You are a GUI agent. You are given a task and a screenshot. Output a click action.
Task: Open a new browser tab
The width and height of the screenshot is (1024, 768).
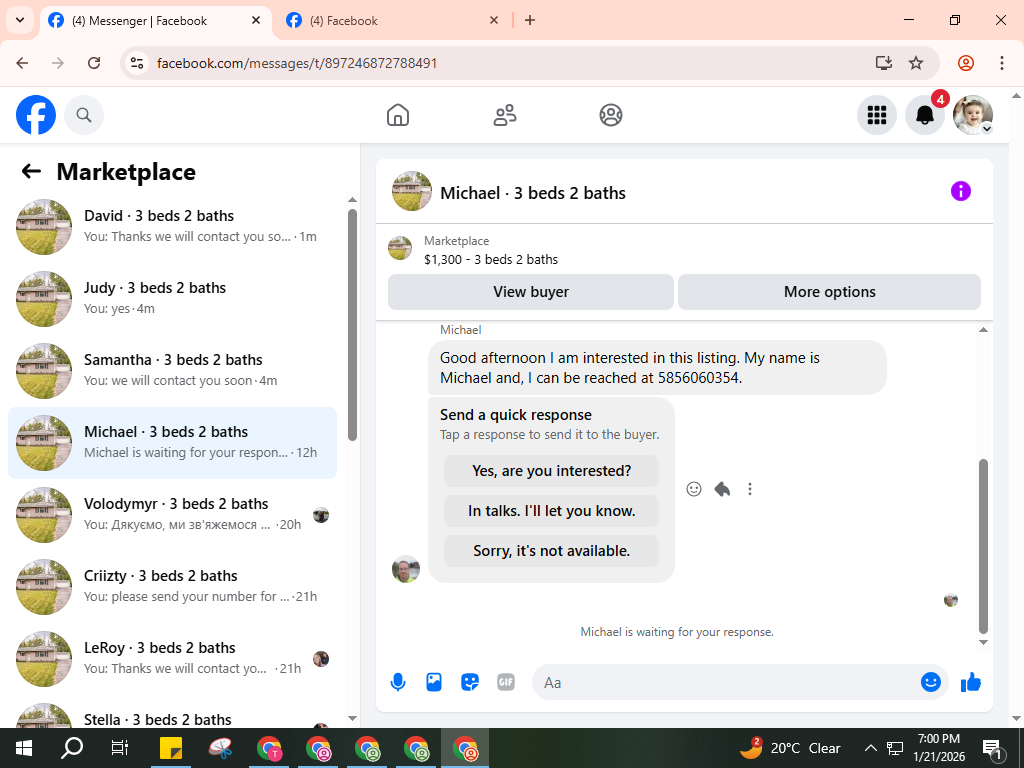tap(530, 21)
